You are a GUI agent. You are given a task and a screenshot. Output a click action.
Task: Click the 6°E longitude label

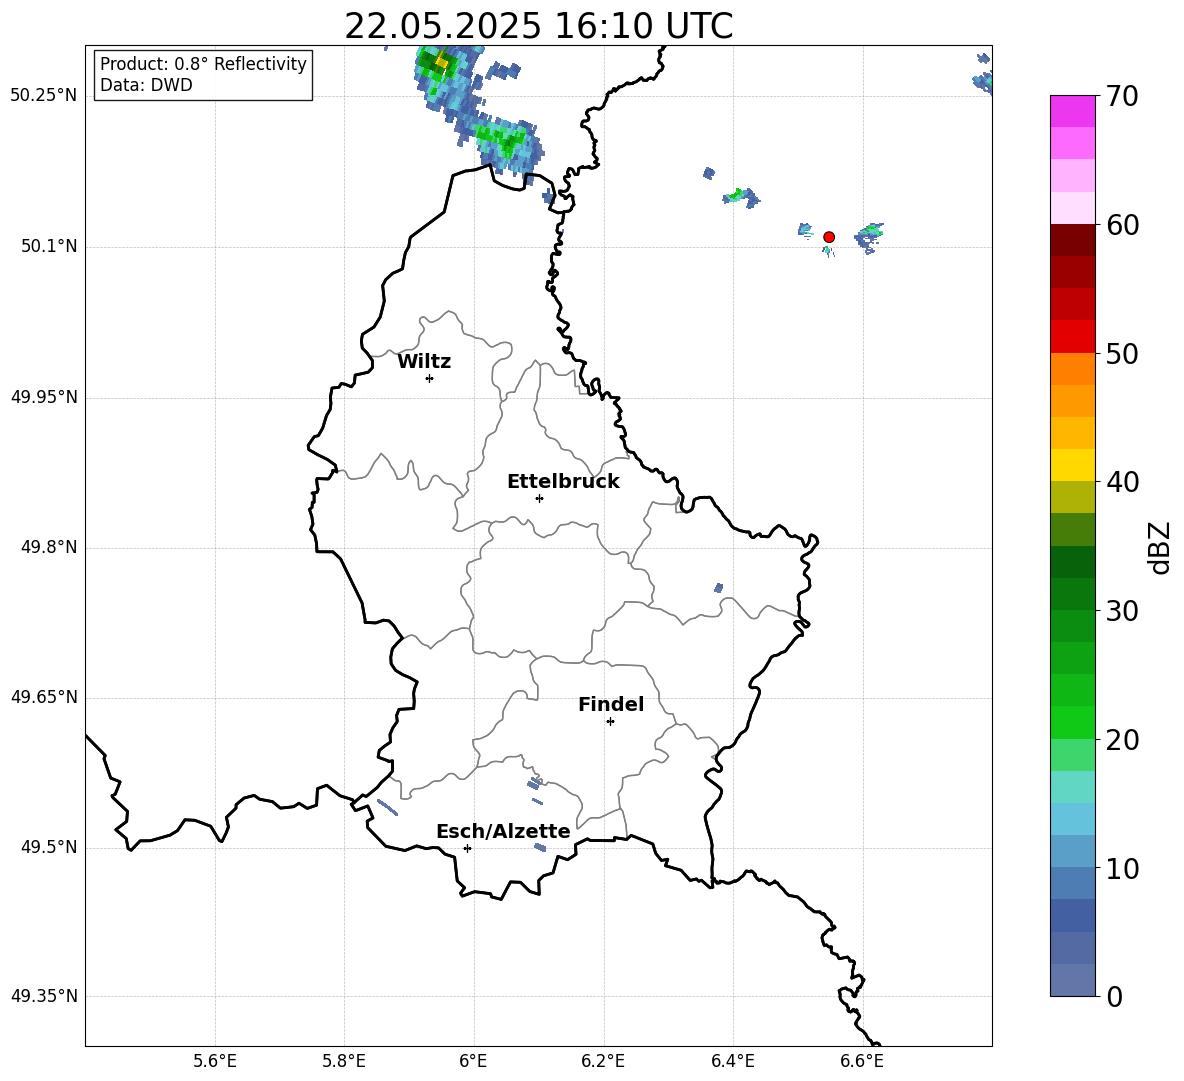coord(473,1061)
